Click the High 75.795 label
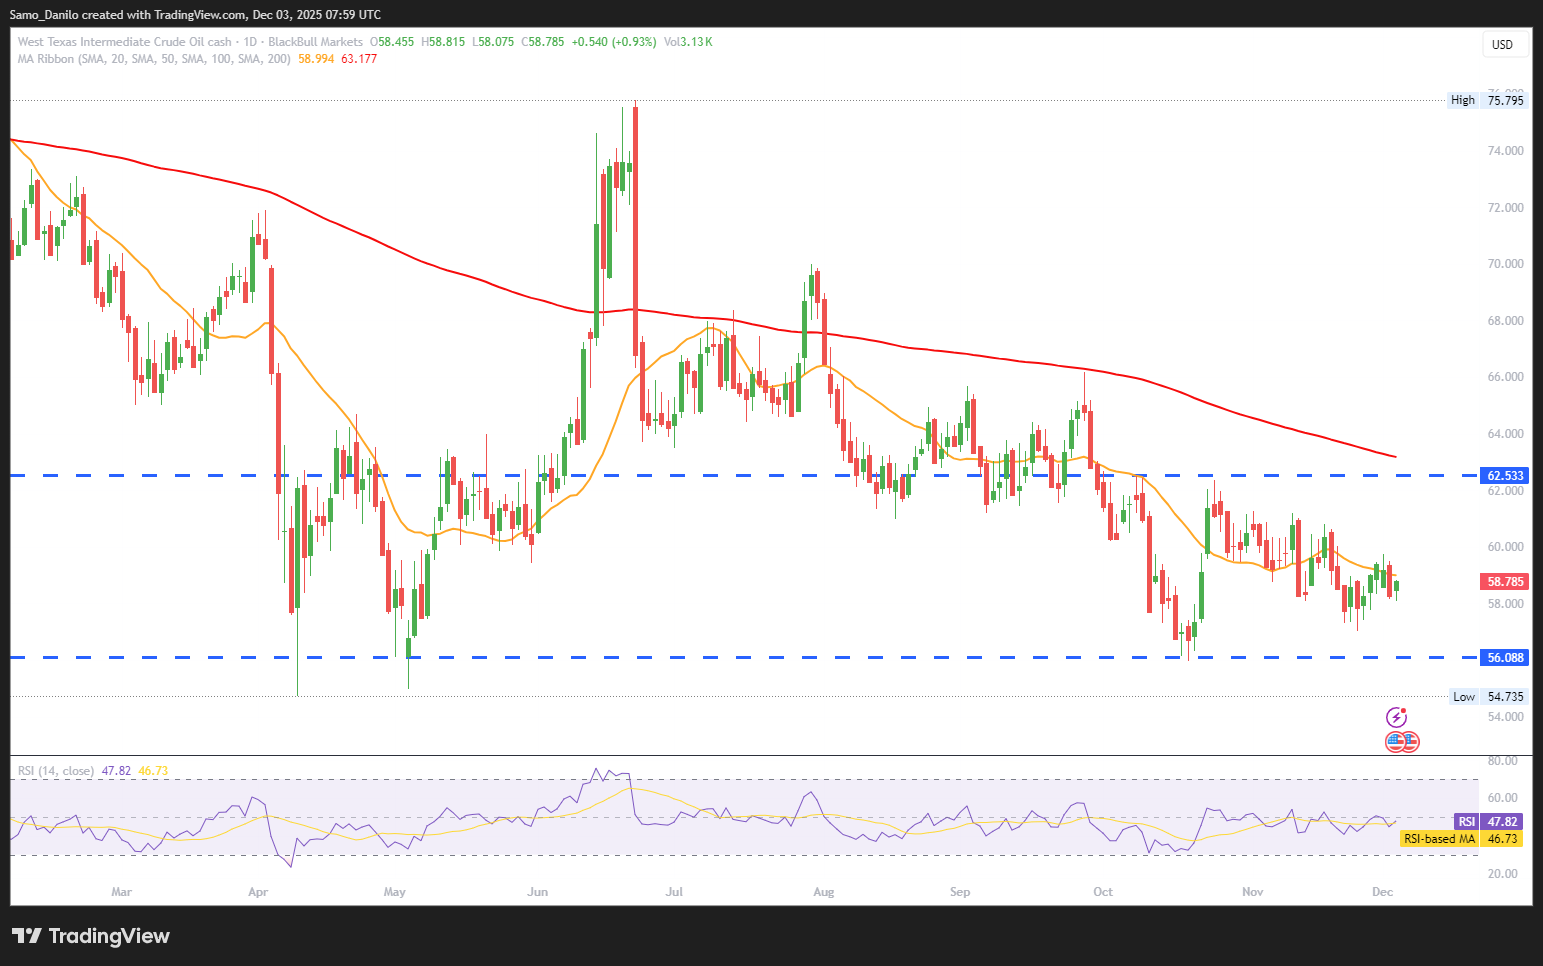 pyautogui.click(x=1488, y=100)
